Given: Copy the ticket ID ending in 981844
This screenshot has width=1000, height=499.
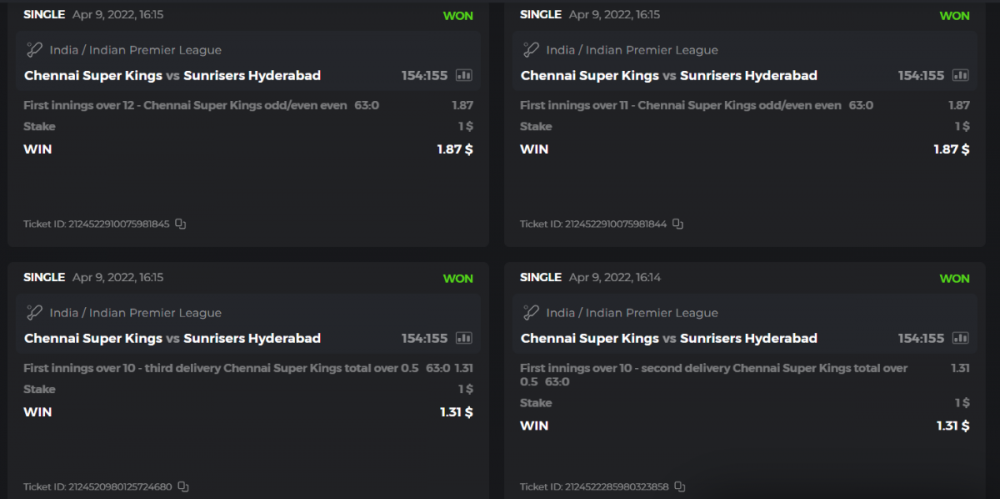Looking at the screenshot, I should click(x=678, y=224).
